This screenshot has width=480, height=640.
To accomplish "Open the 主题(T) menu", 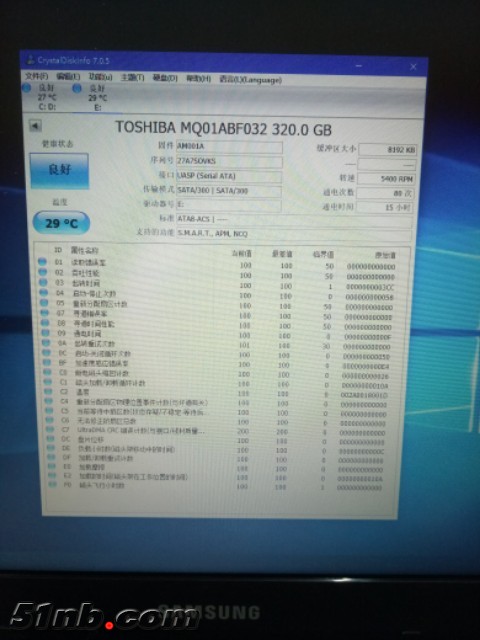I will (x=132, y=77).
